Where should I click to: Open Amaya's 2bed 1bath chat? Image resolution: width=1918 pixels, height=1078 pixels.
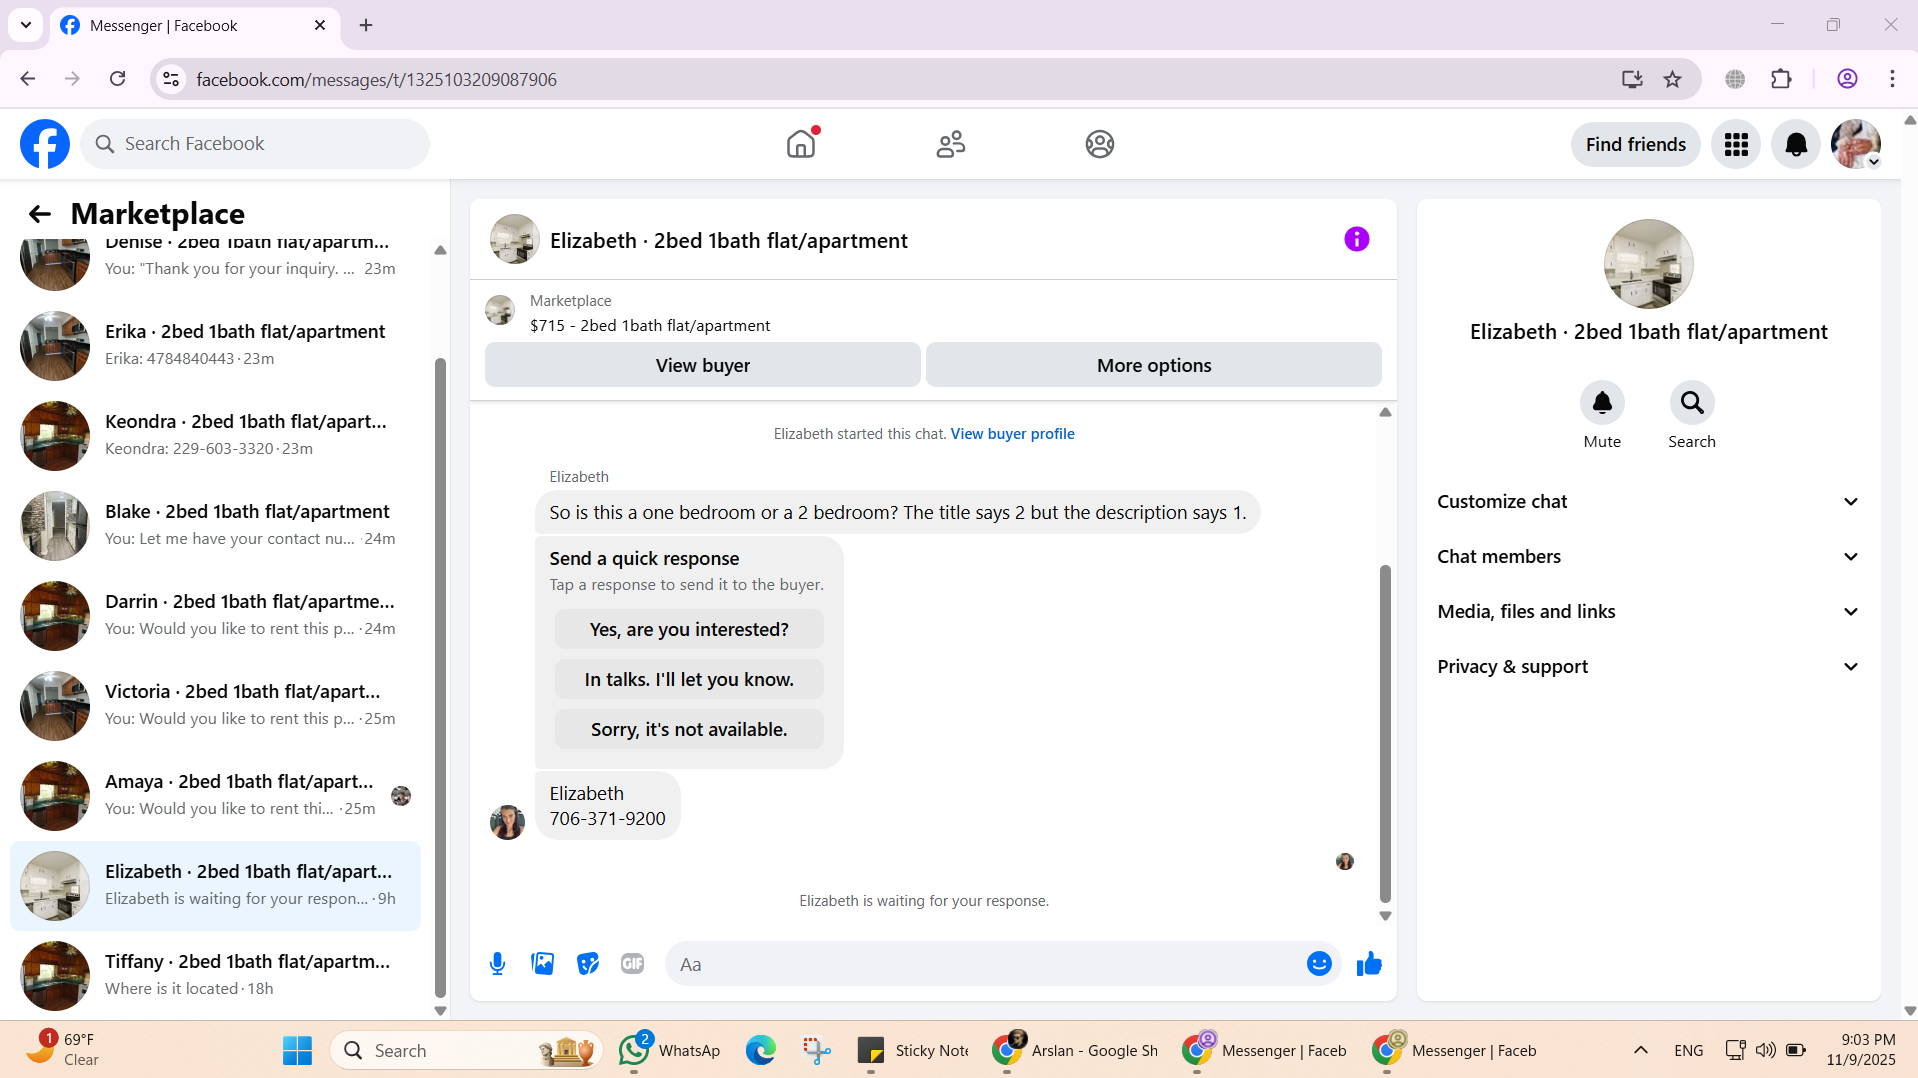(x=215, y=795)
